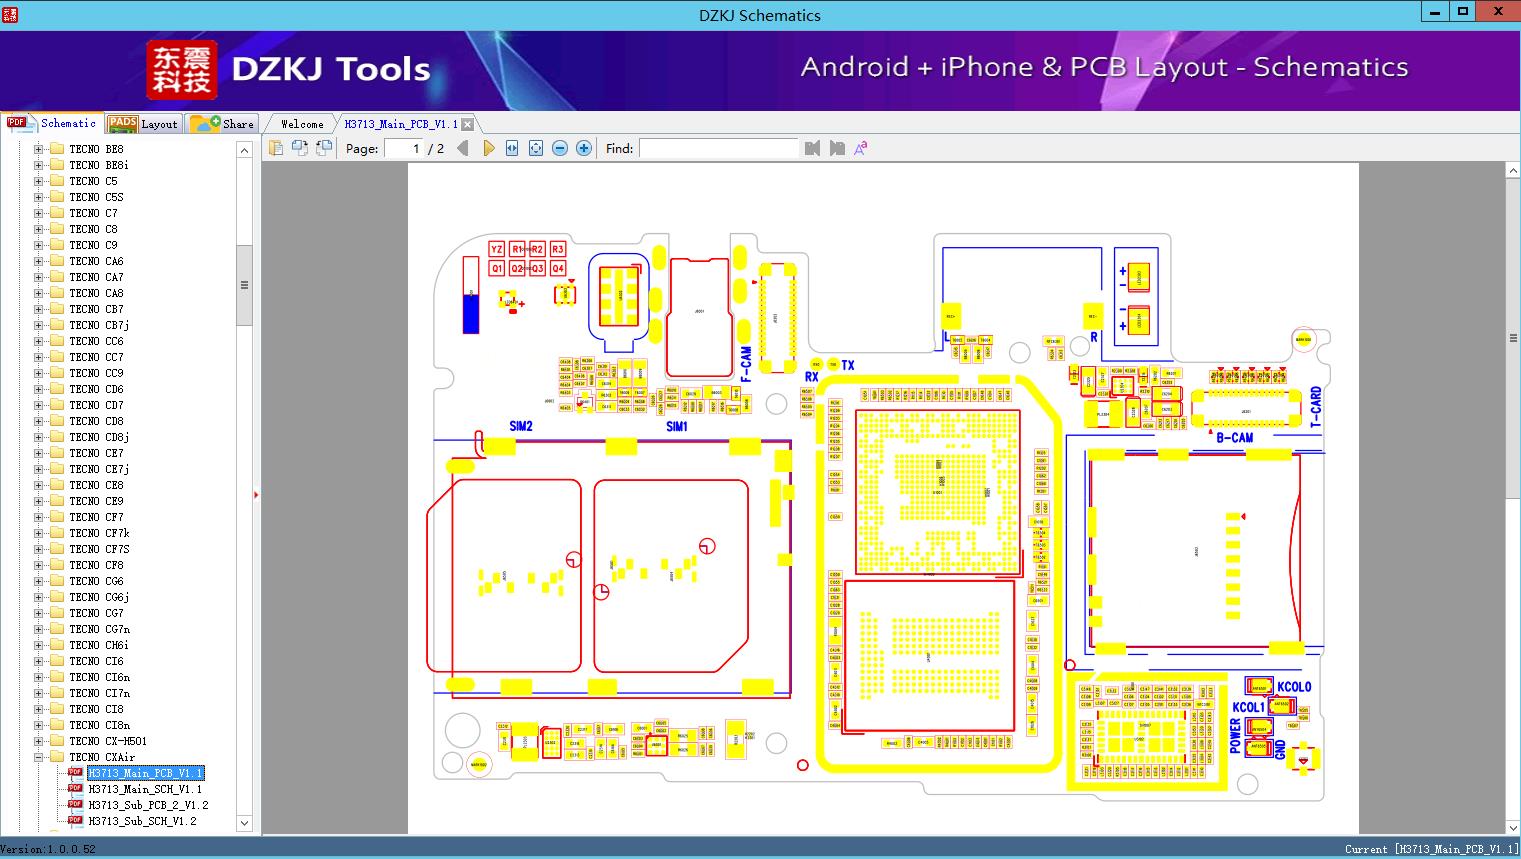The width and height of the screenshot is (1521, 859).
Task: Click the Version:1.0.0.52 status text
Action: 48,849
